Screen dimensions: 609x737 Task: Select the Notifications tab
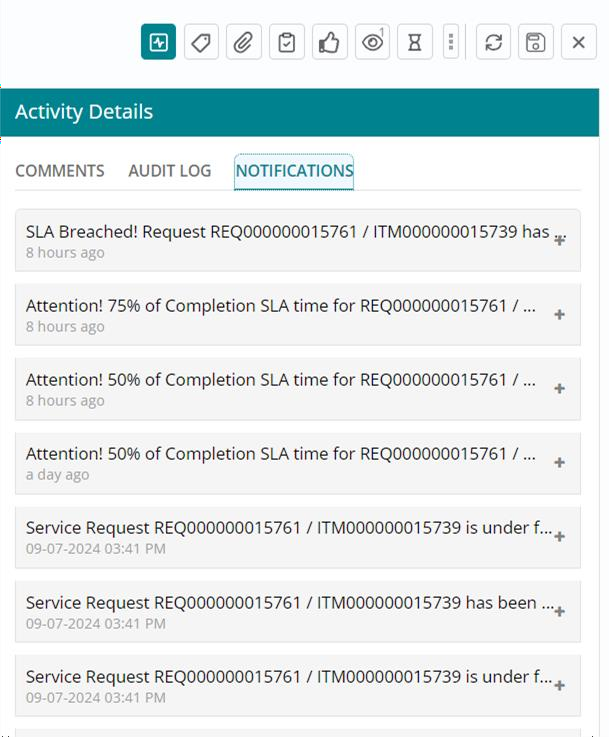294,171
